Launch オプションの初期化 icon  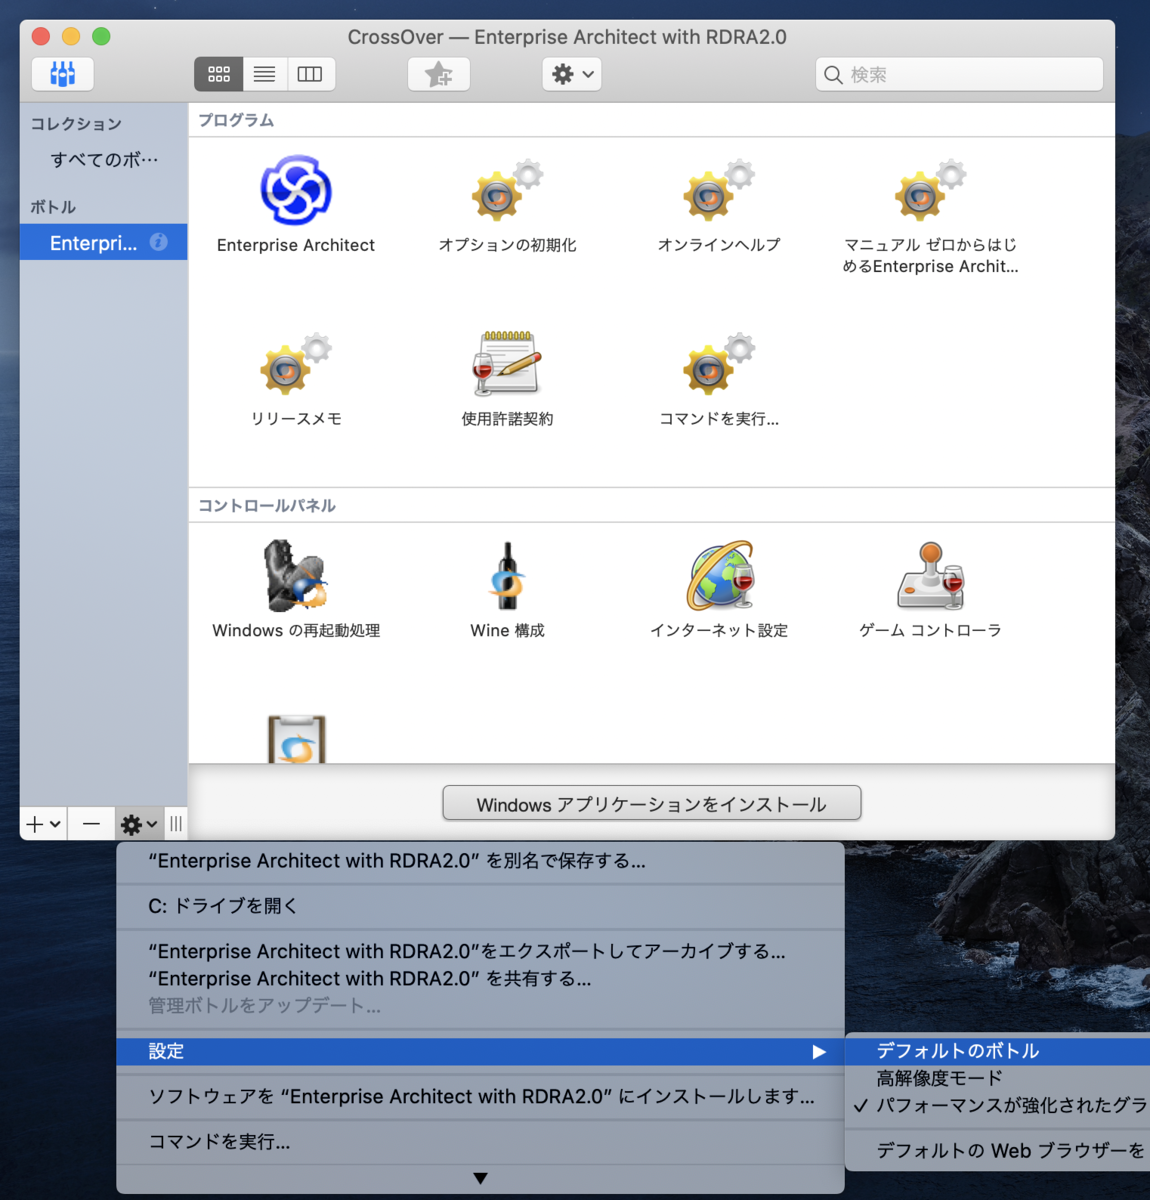507,190
